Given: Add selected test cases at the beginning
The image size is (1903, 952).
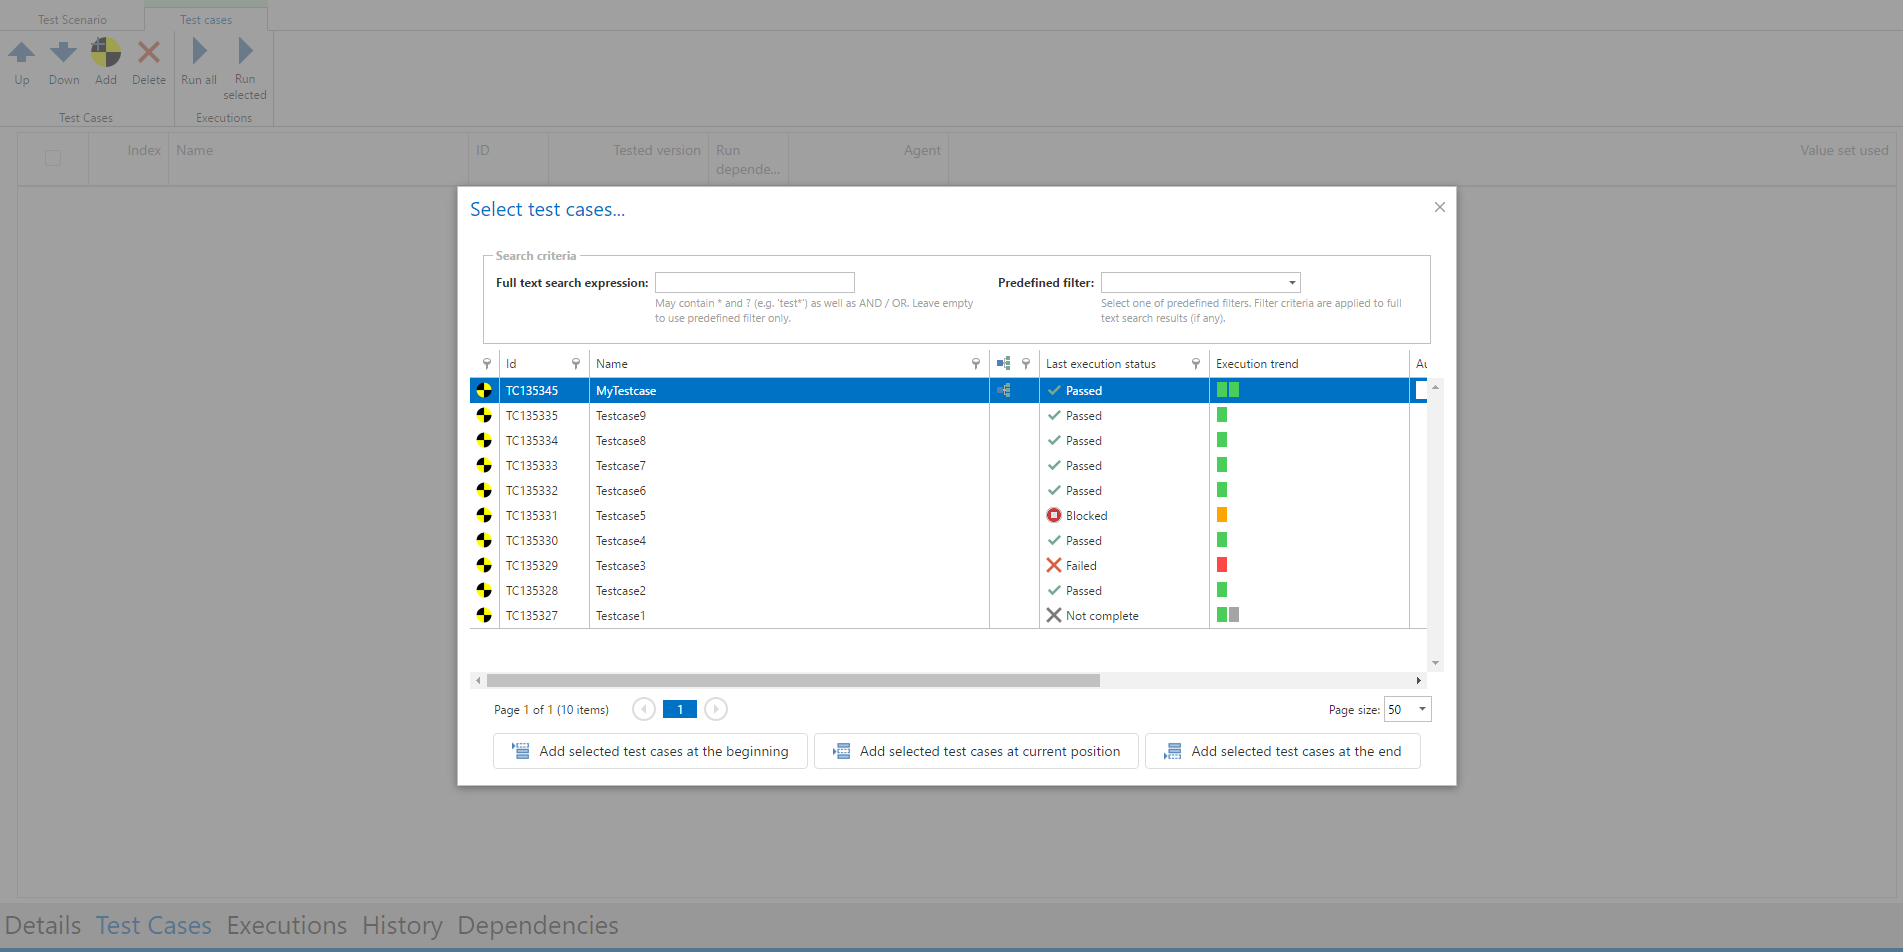Looking at the screenshot, I should pos(650,752).
